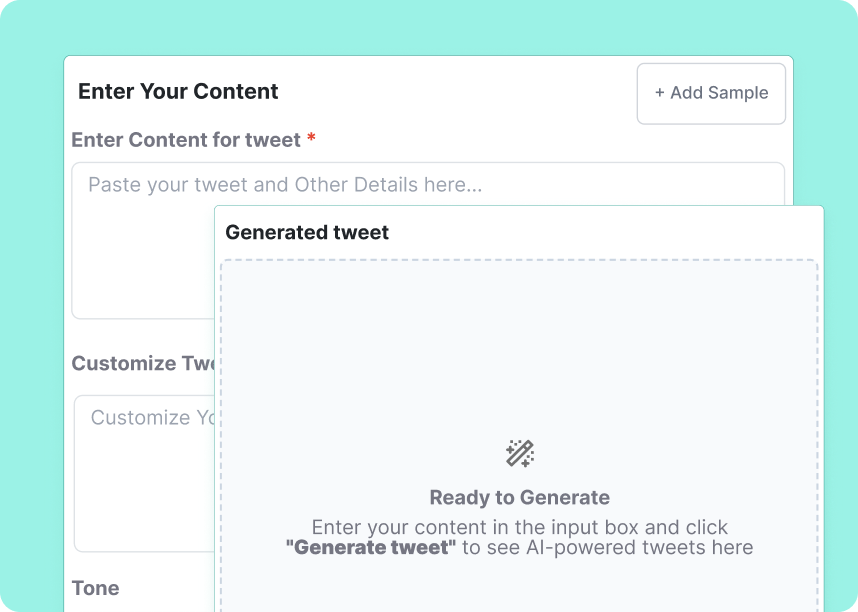Click the Customize Tweet text box
Image resolution: width=858 pixels, height=612 pixels.
140,470
